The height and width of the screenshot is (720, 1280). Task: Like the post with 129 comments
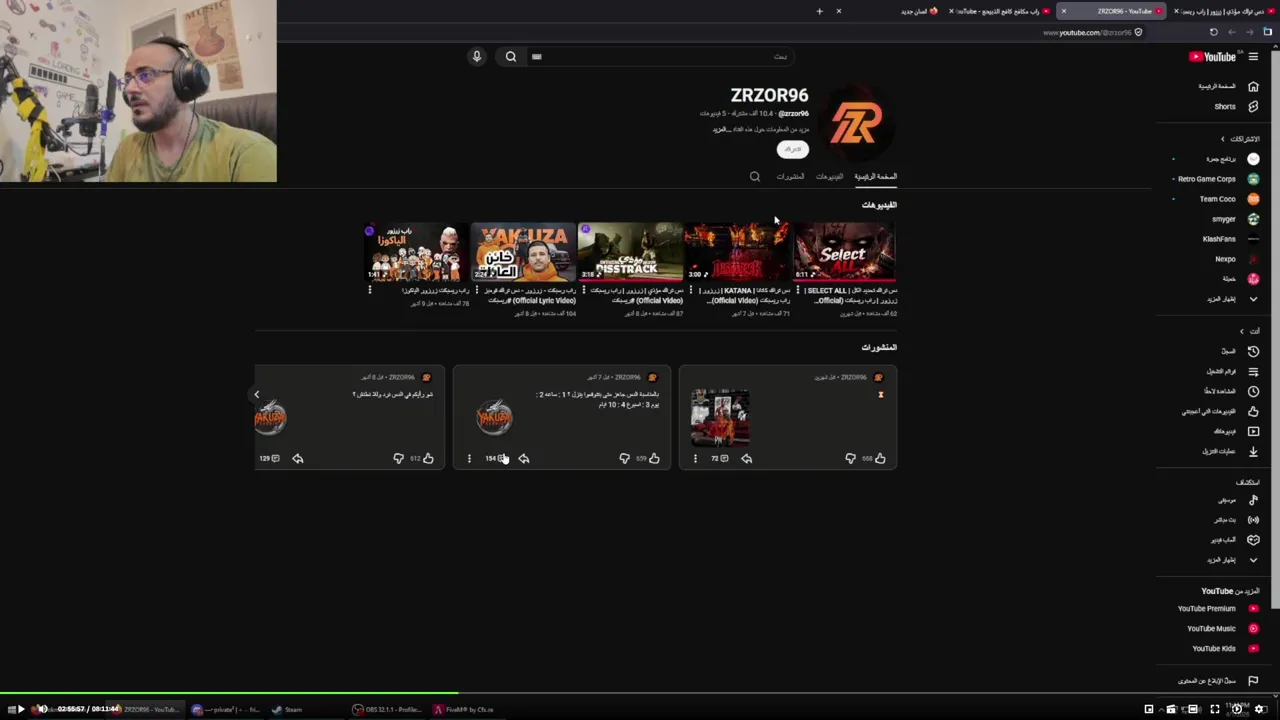[428, 458]
